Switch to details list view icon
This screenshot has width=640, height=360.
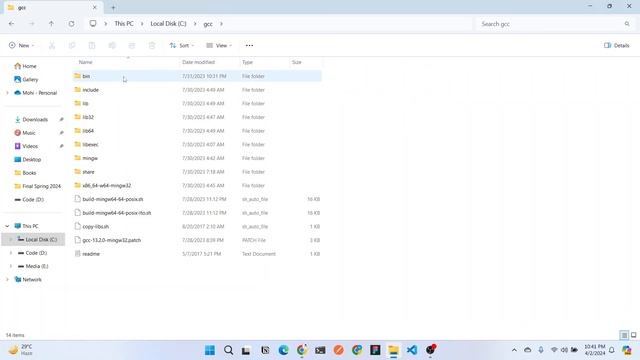624,335
